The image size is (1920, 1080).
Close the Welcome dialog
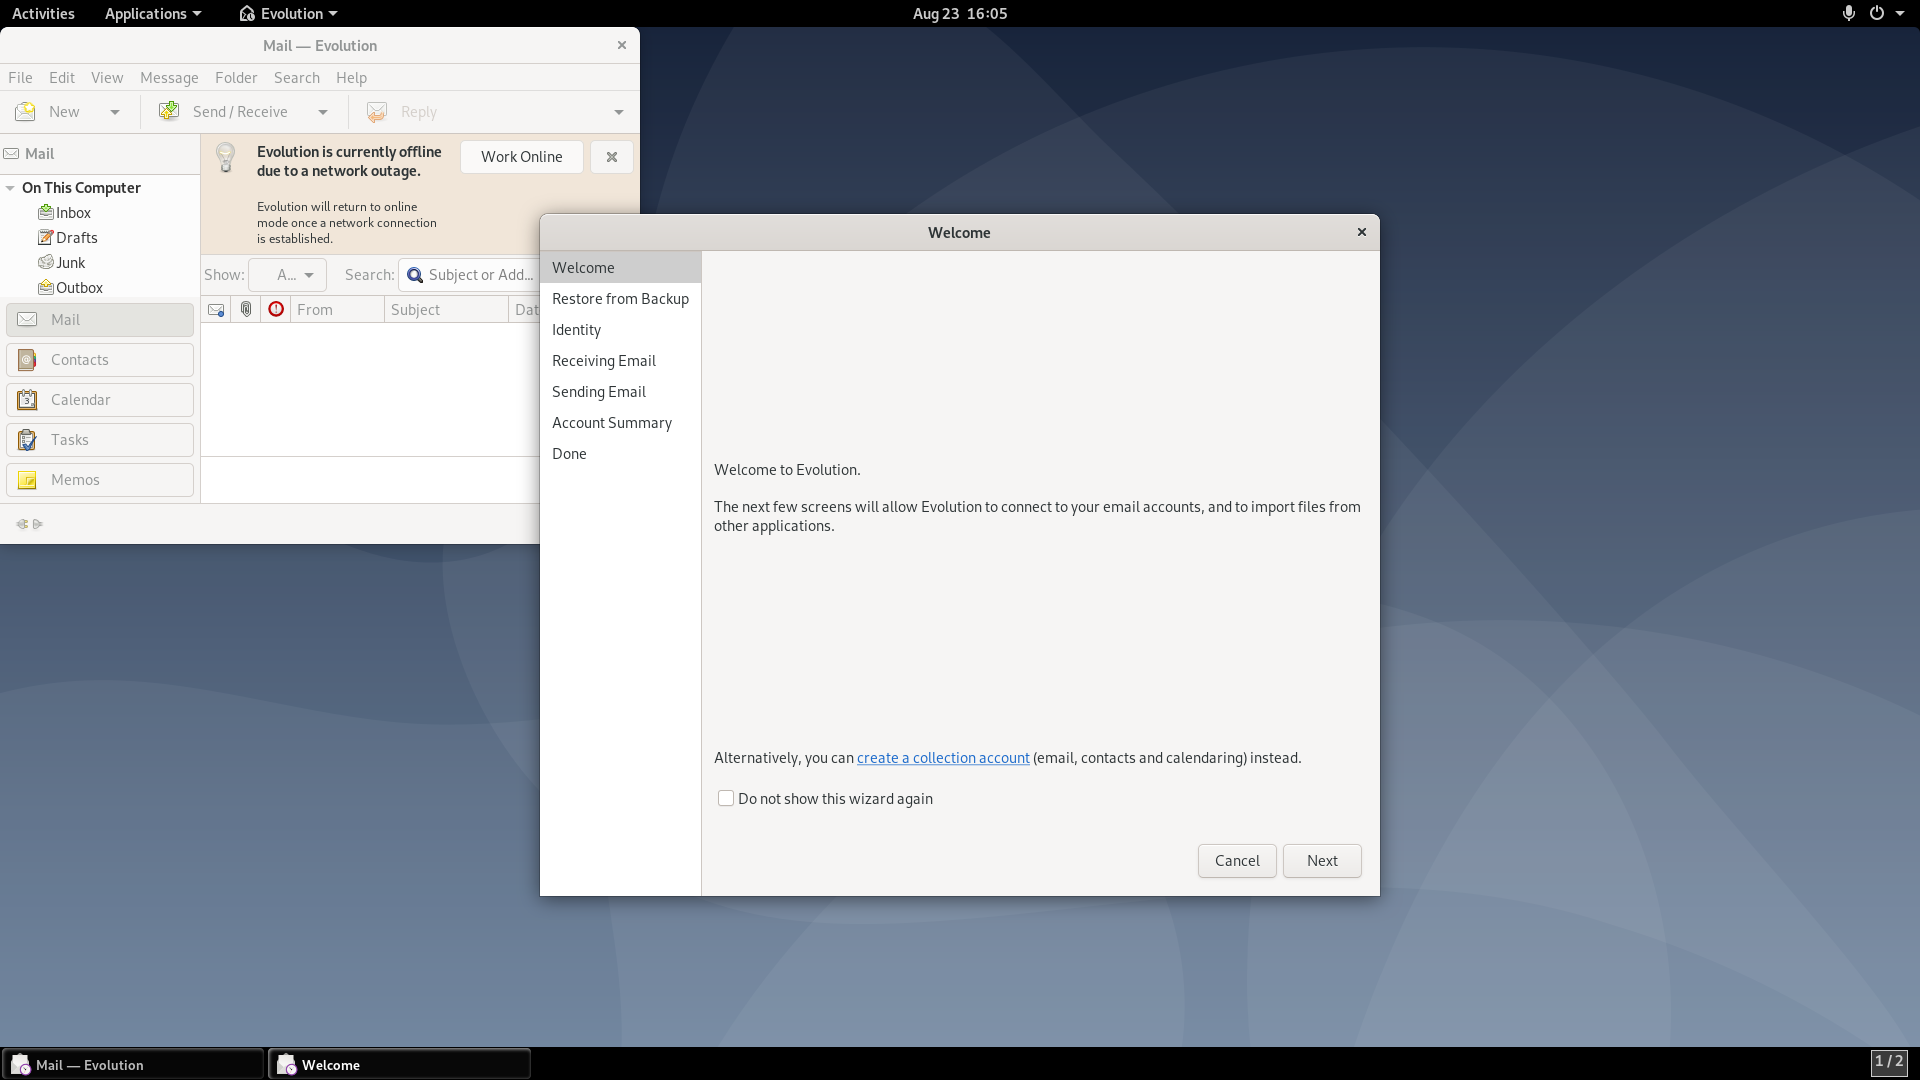1361,232
